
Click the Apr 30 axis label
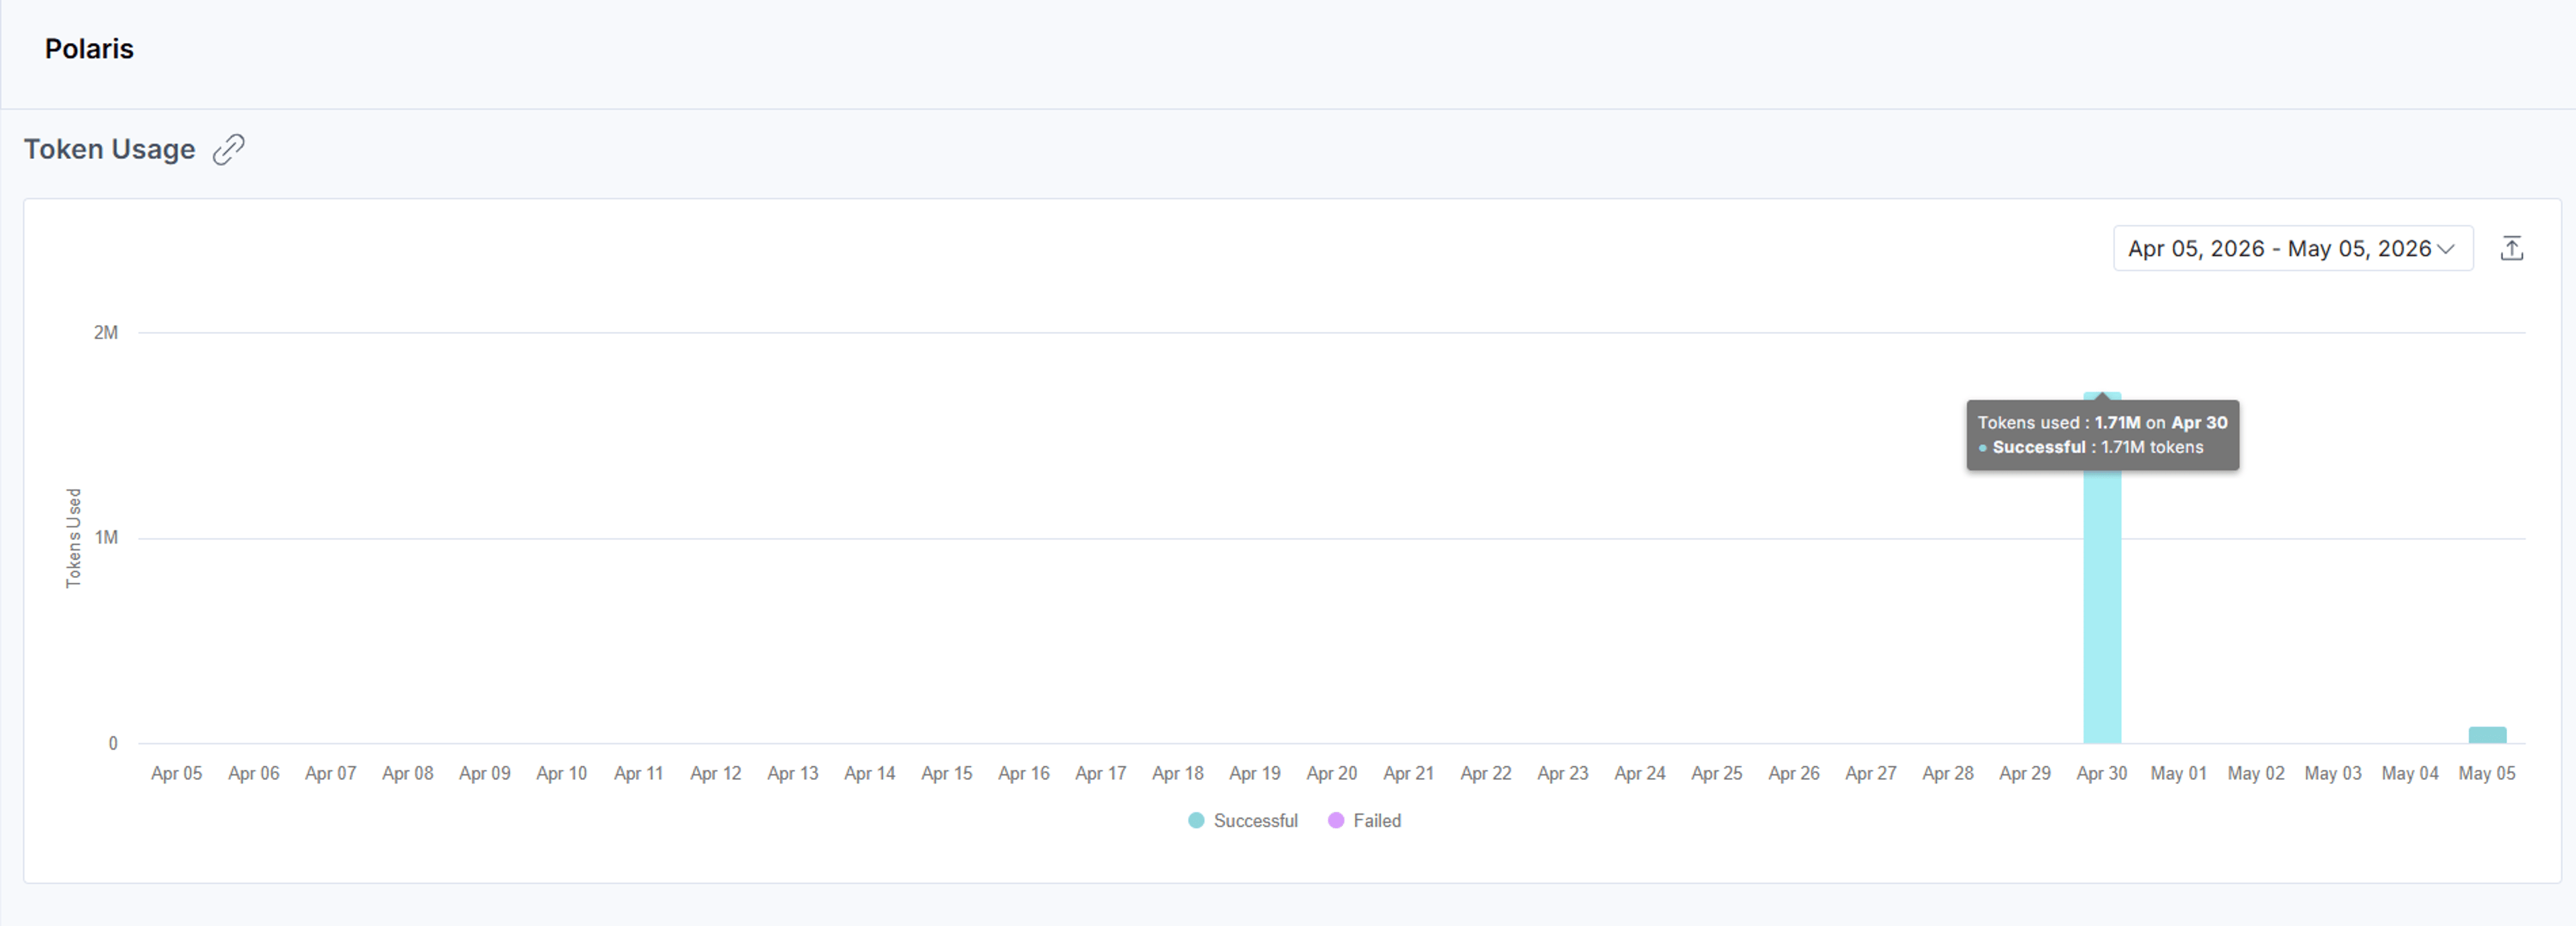click(2101, 773)
